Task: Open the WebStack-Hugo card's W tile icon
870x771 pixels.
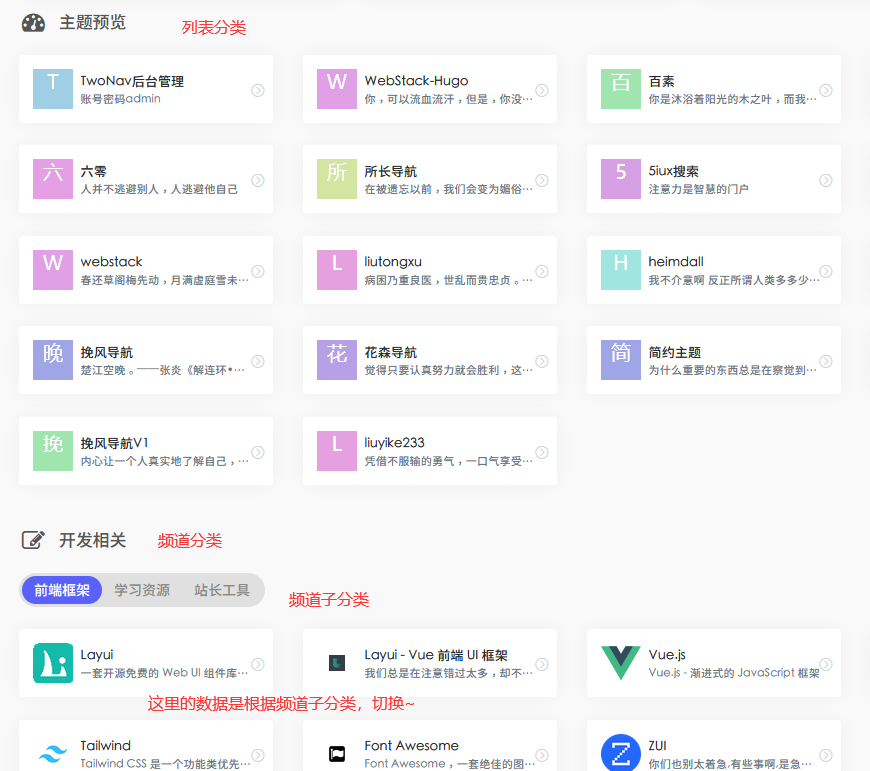Action: tap(337, 89)
